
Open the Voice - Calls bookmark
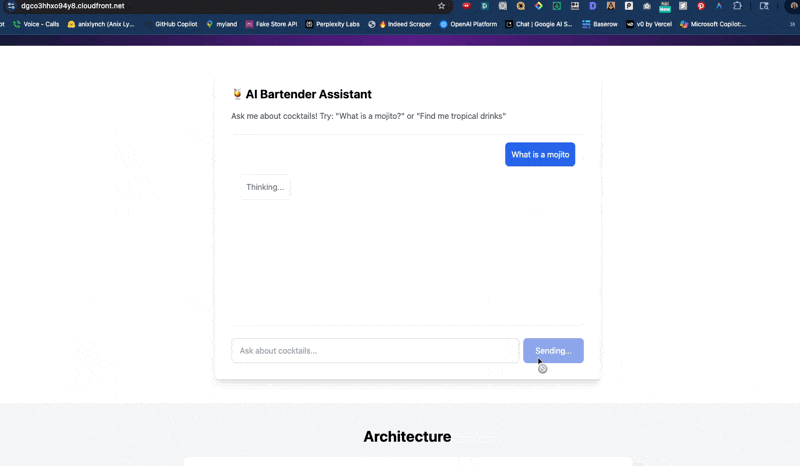coord(36,24)
